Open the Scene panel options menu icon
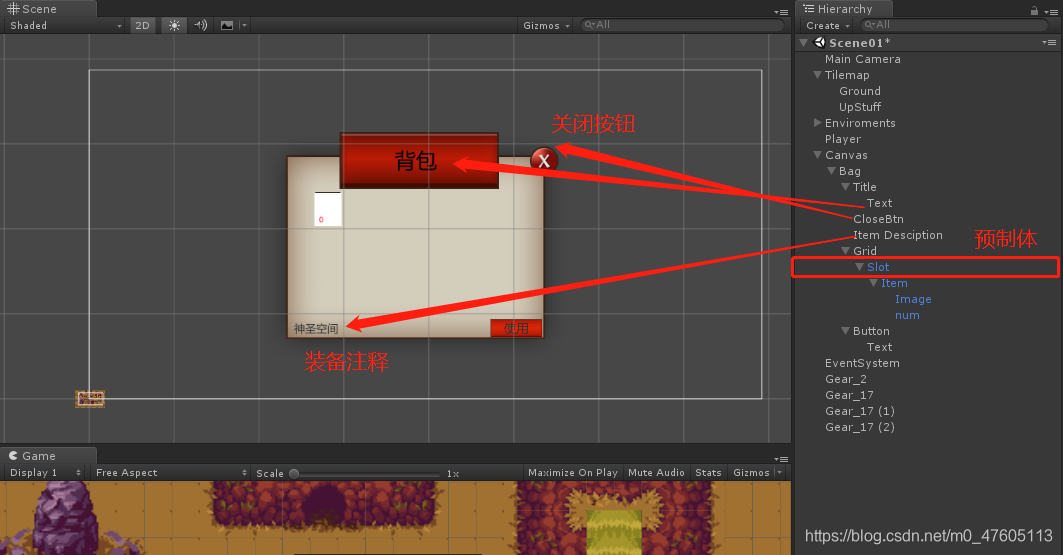1063x555 pixels. (781, 12)
